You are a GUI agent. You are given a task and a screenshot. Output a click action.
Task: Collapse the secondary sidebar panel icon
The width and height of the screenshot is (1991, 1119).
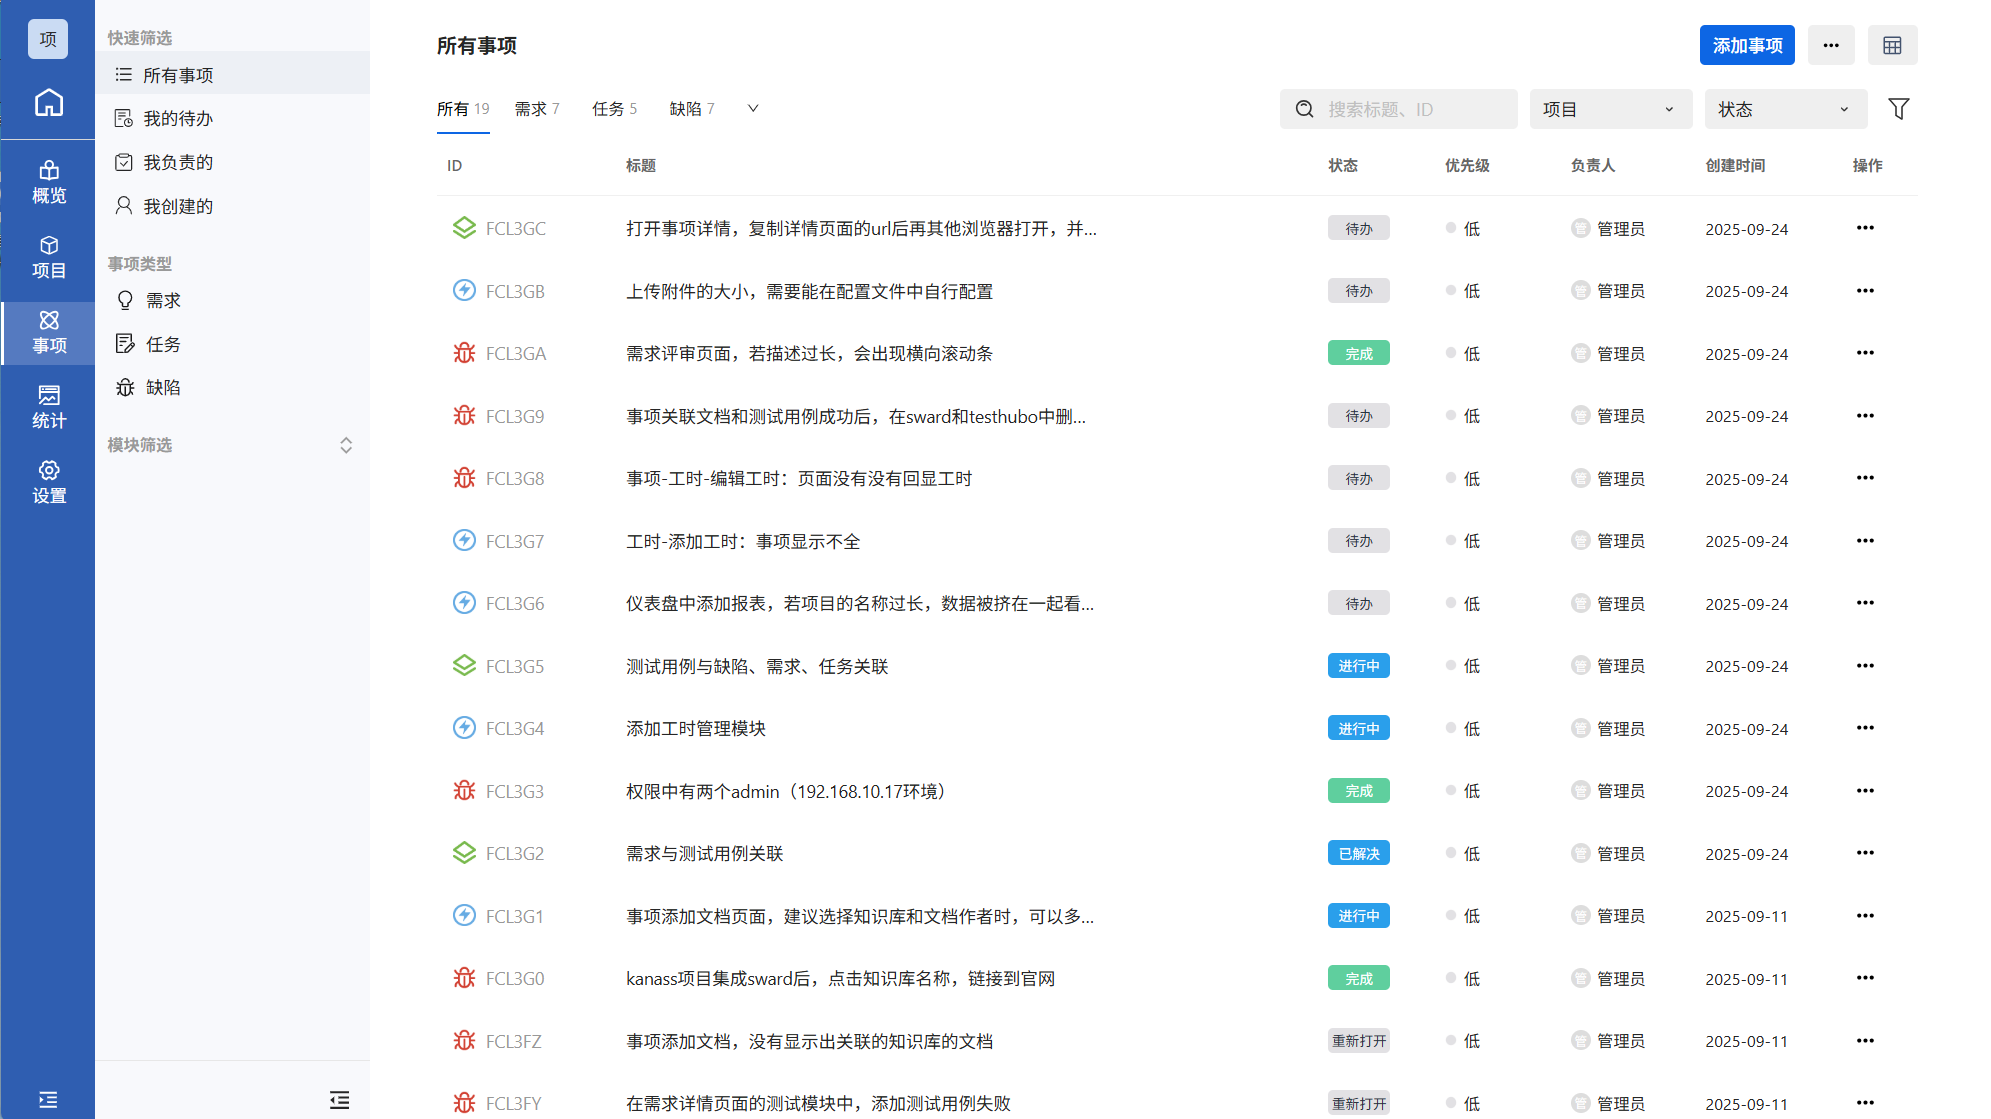point(339,1100)
